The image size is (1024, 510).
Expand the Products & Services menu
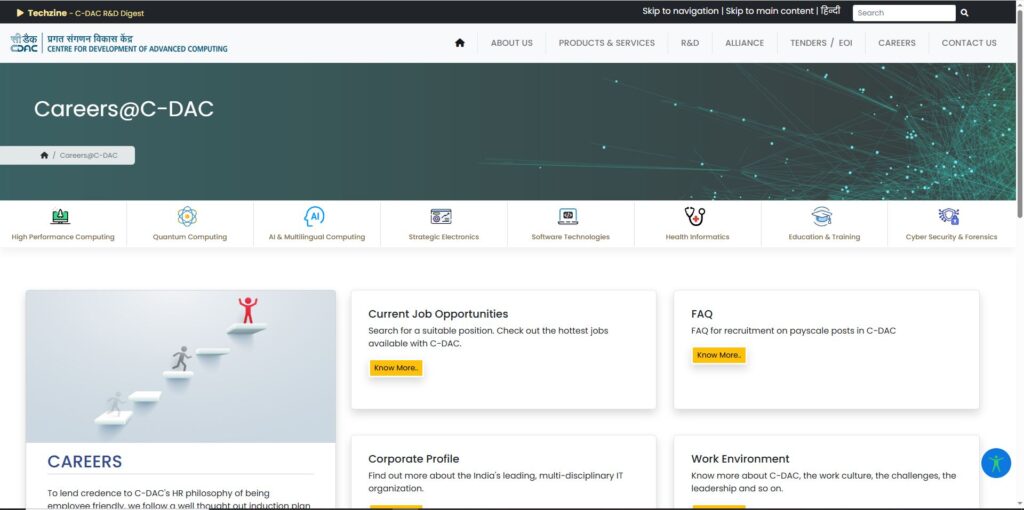[606, 43]
